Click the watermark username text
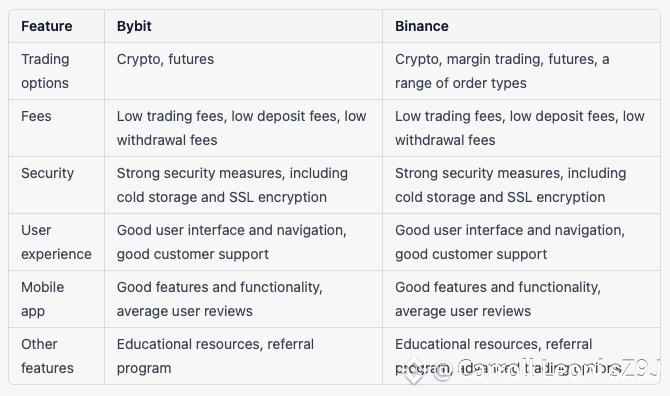Image resolution: width=670 pixels, height=396 pixels. (547, 369)
